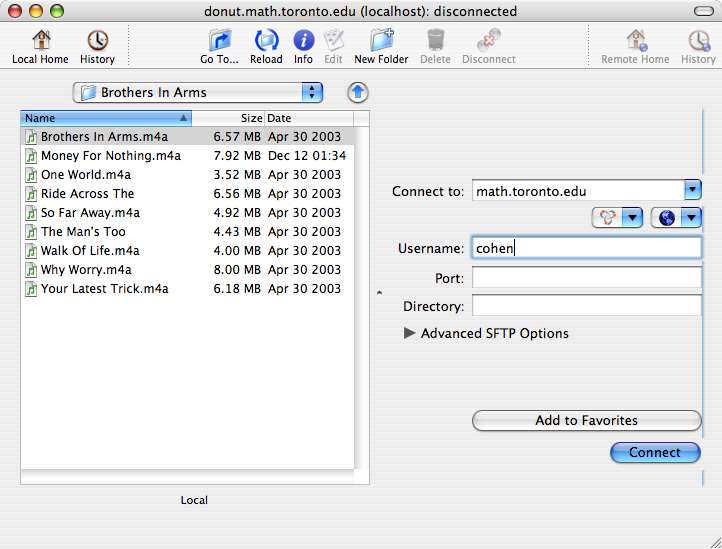Sort by Size column
Viewport: 722px width, 549px height.
[x=228, y=118]
